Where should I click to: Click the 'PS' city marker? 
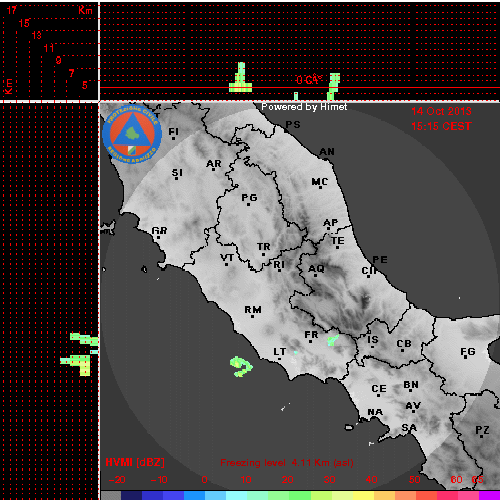tap(293, 126)
